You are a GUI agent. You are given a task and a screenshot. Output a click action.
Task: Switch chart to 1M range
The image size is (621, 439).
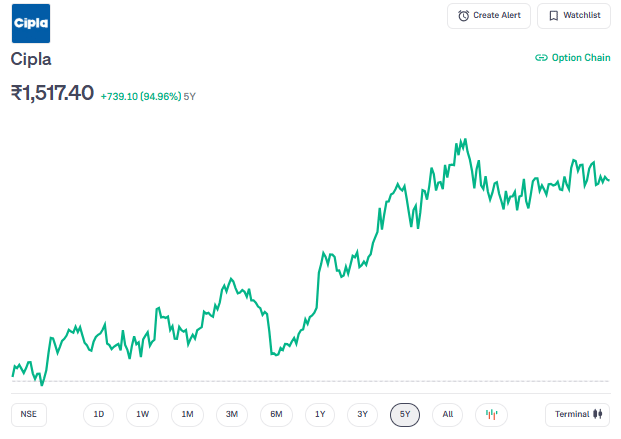(x=187, y=414)
